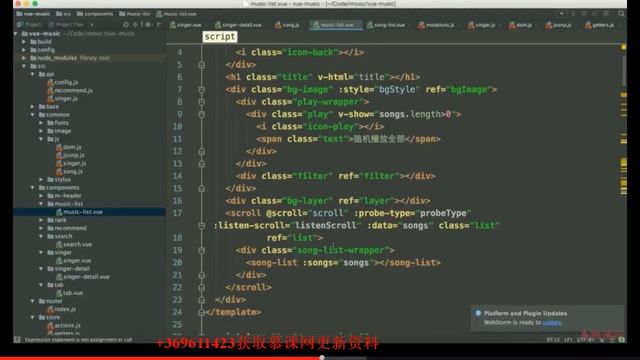640x360 pixels.
Task: Click the Search Everywhere magnifier icon
Action: point(621,13)
